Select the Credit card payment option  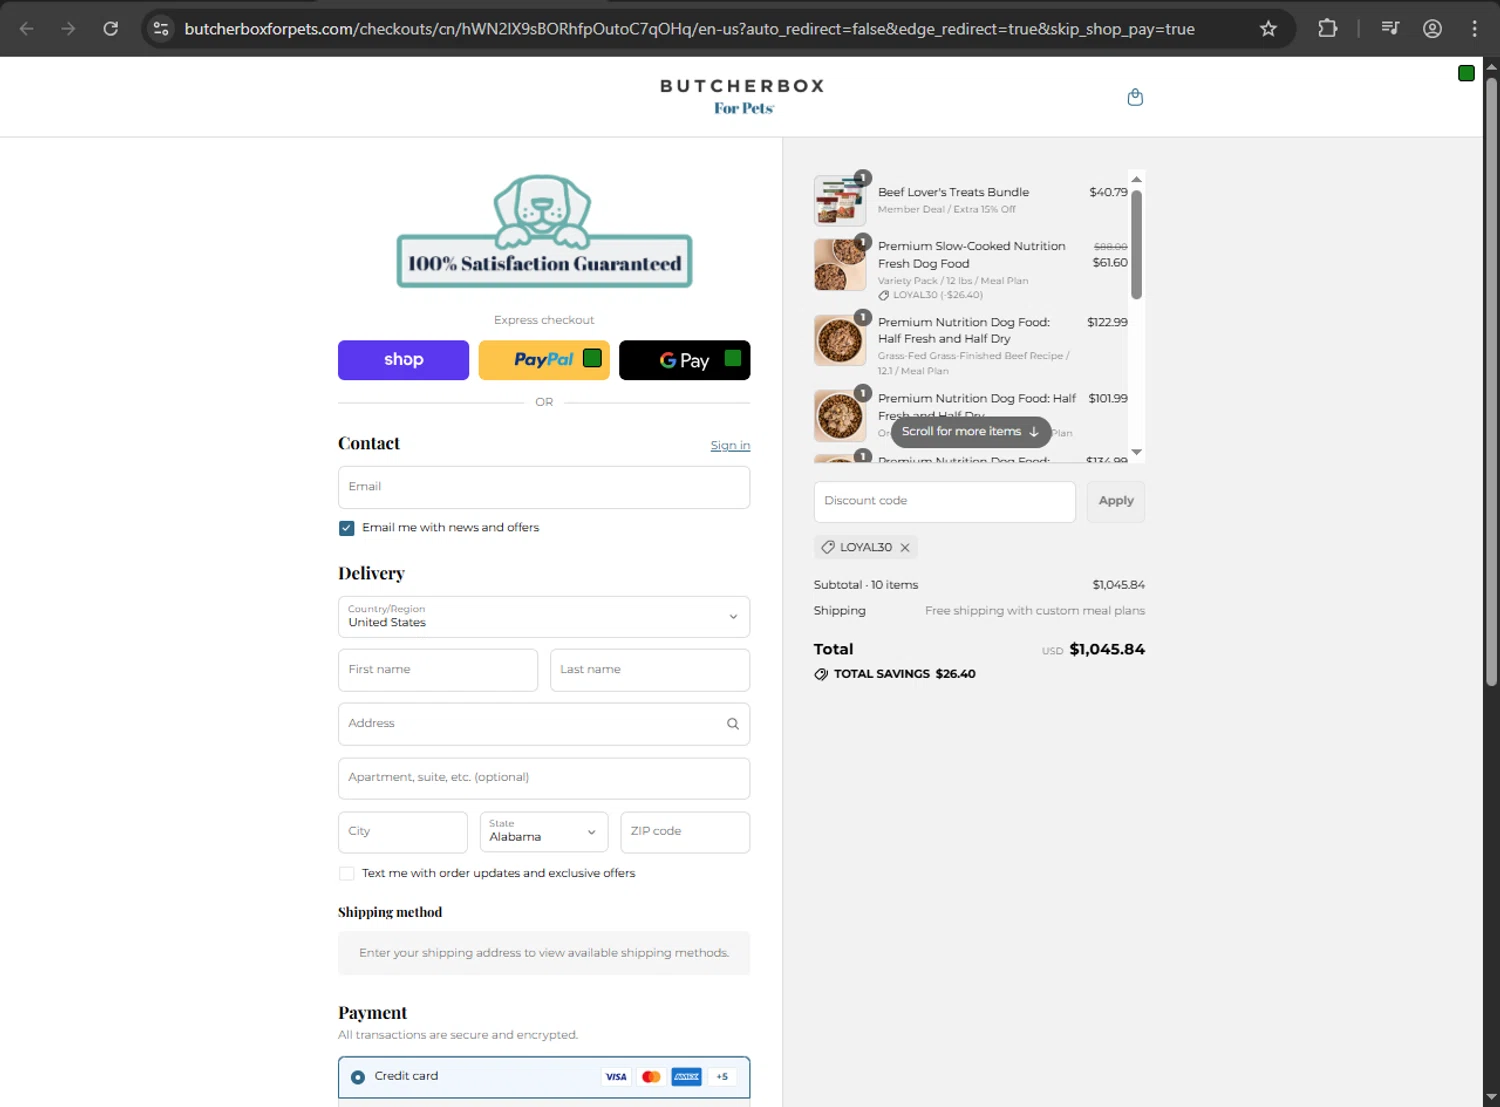pos(358,1077)
